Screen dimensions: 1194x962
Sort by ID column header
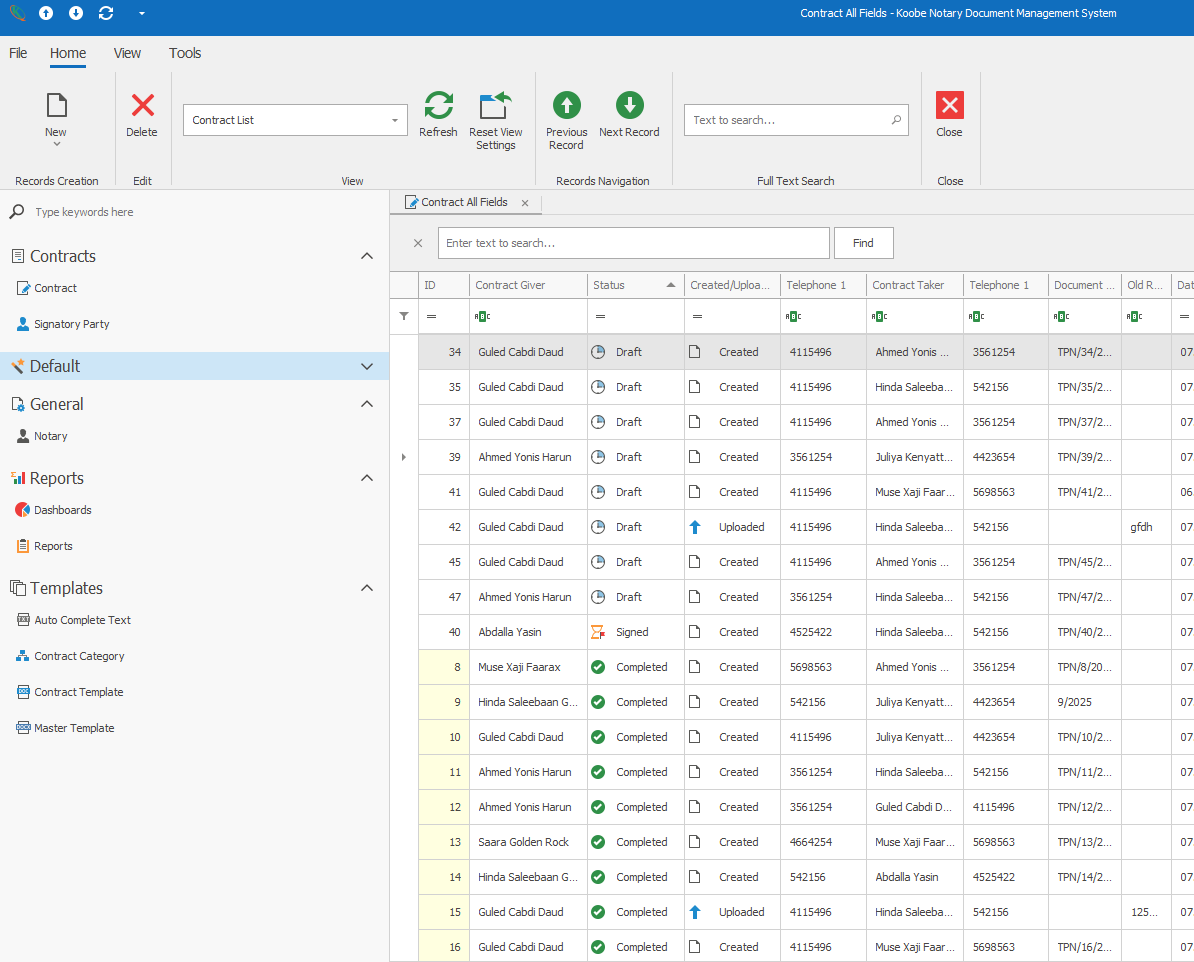pyautogui.click(x=444, y=285)
